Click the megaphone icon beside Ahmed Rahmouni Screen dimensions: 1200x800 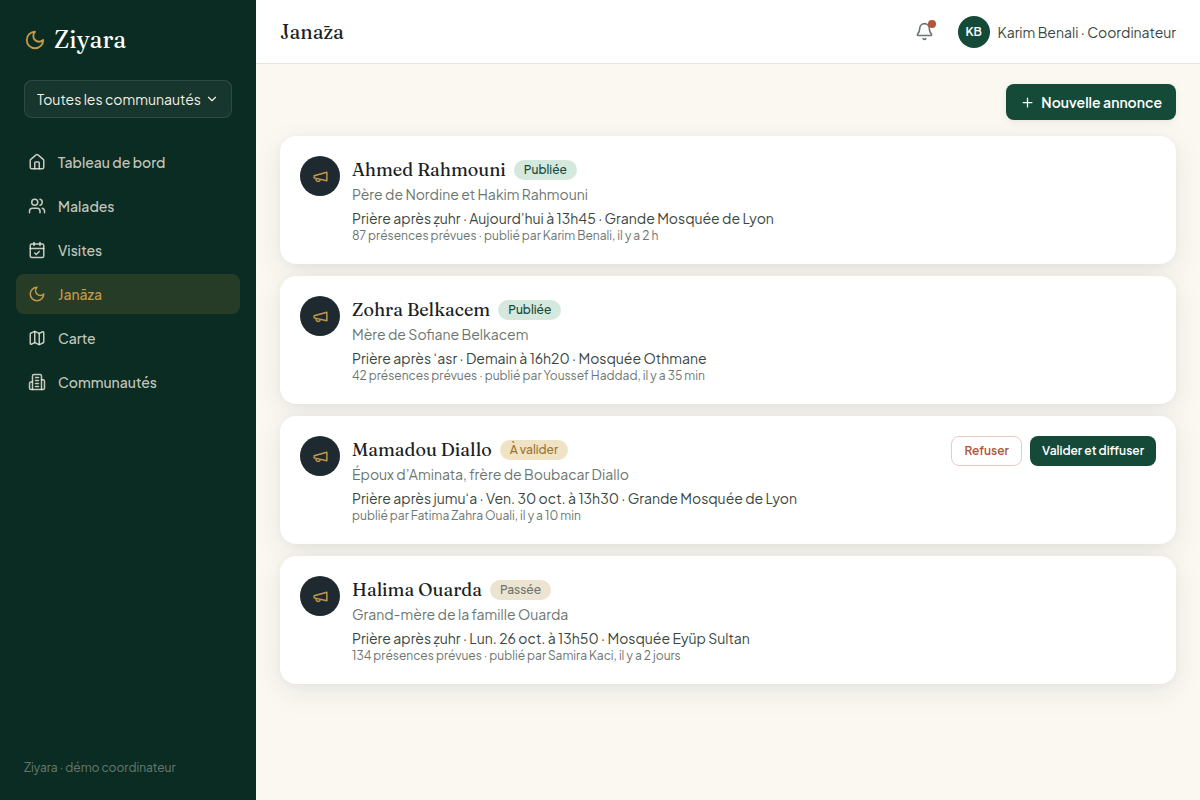[x=320, y=176]
